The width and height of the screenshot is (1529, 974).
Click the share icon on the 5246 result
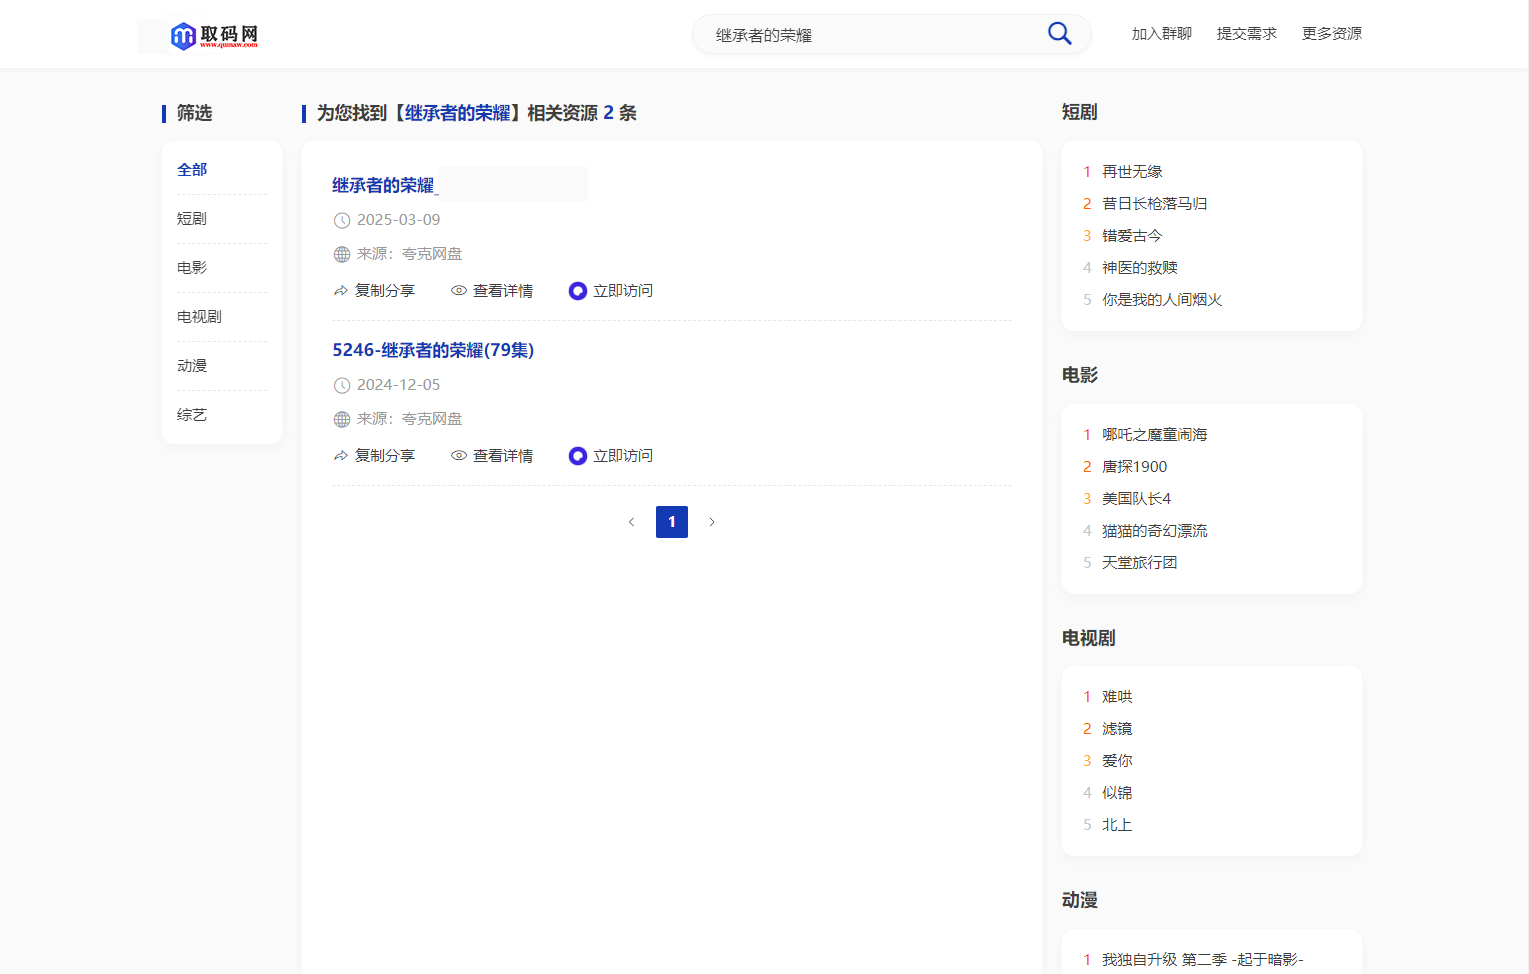point(340,455)
